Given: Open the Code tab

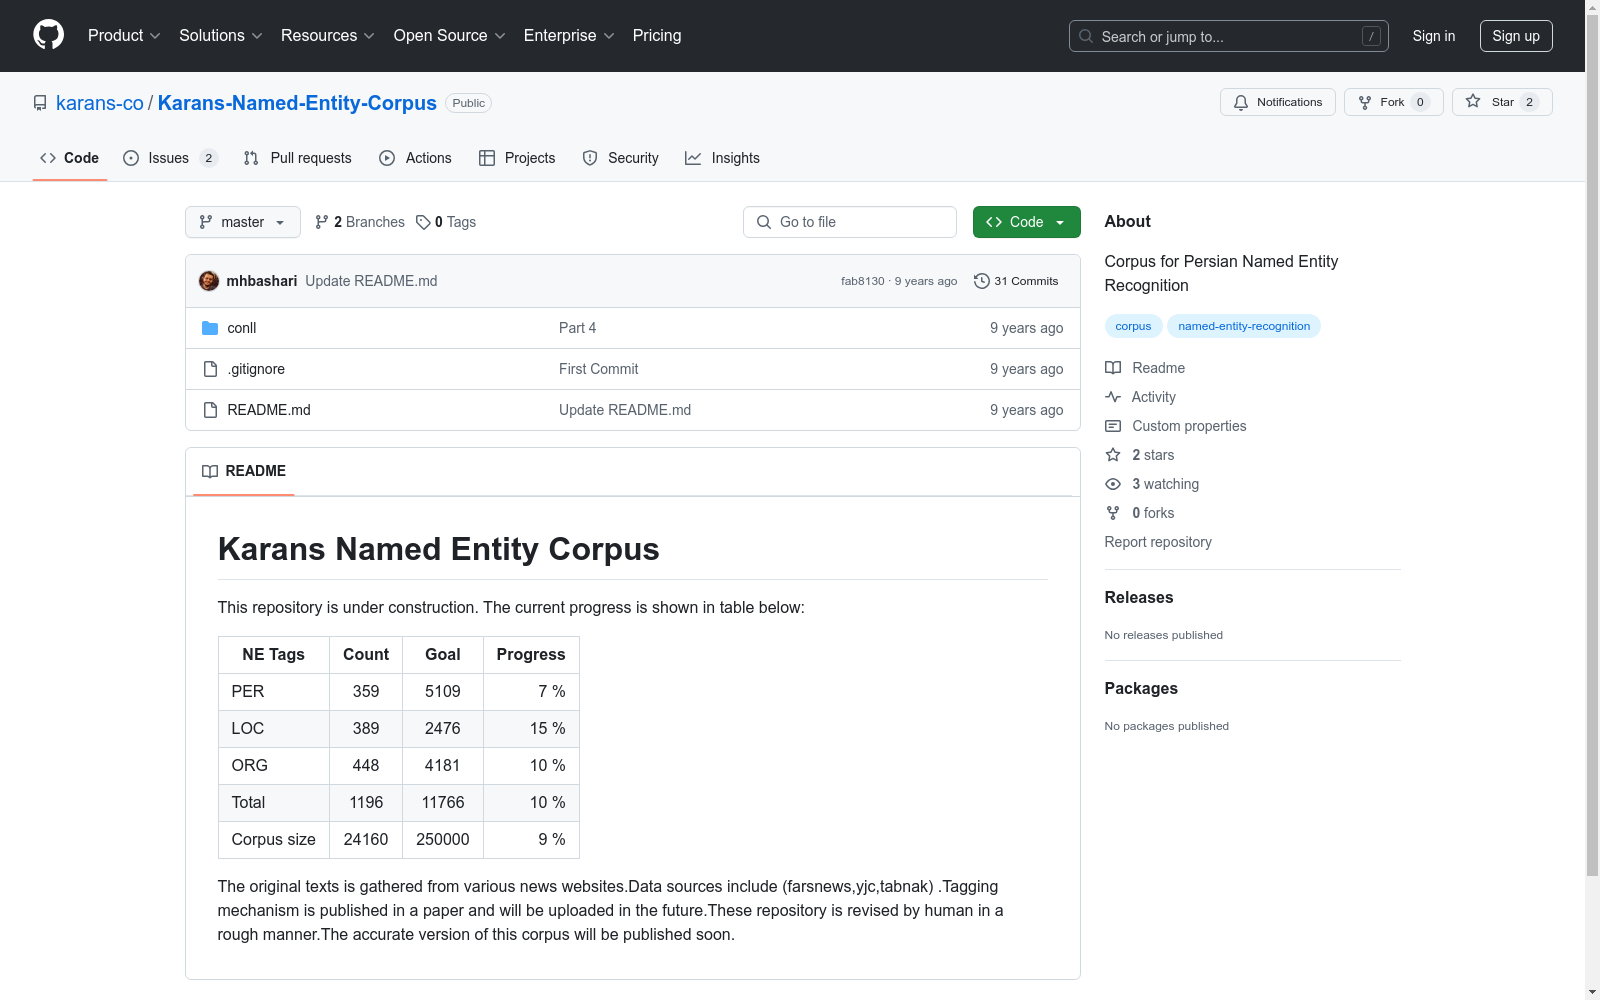Looking at the screenshot, I should coord(70,158).
